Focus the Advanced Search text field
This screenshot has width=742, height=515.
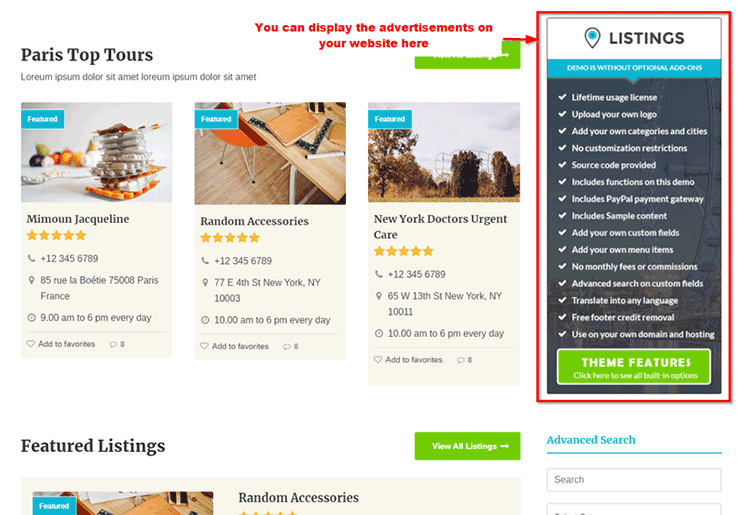point(634,480)
